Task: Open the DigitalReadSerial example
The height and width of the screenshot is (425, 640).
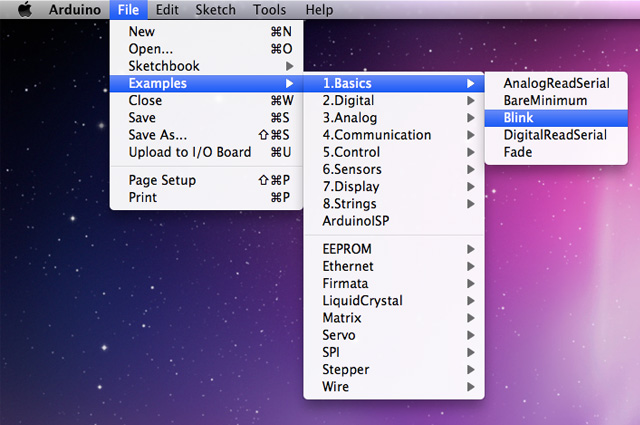Action: point(554,135)
